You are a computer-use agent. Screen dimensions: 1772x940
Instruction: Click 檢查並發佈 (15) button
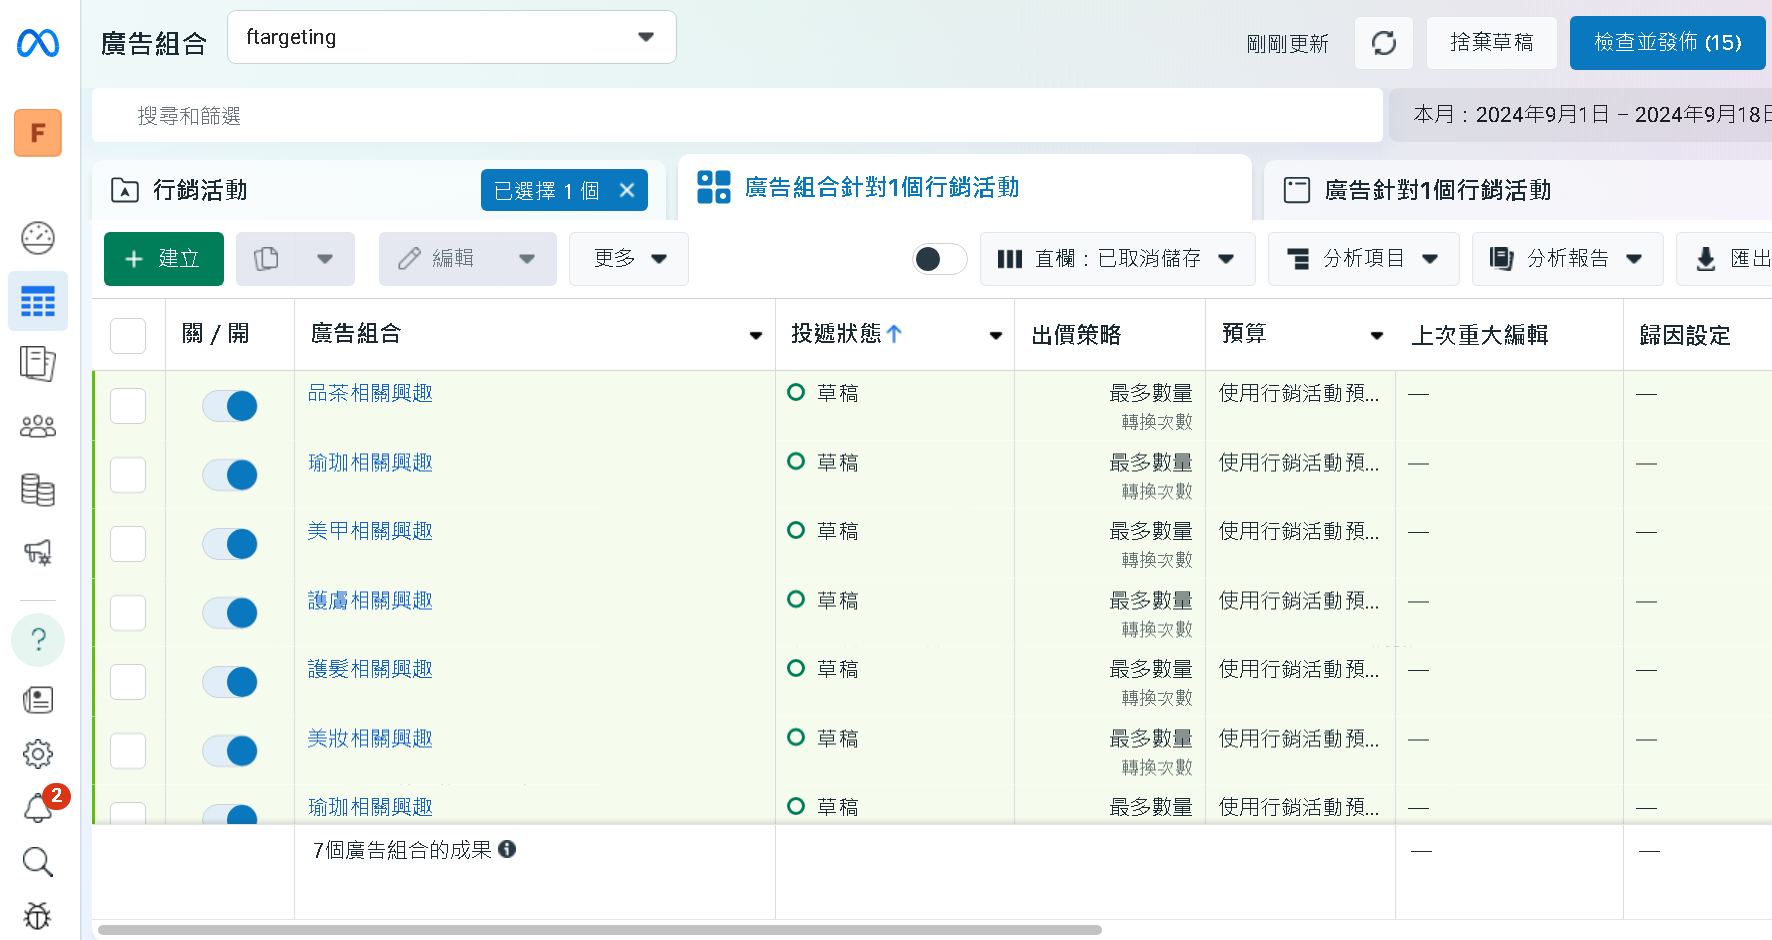point(1668,43)
